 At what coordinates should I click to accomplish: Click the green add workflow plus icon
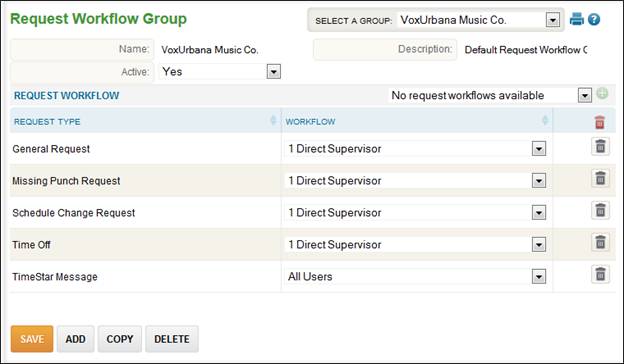click(x=603, y=94)
